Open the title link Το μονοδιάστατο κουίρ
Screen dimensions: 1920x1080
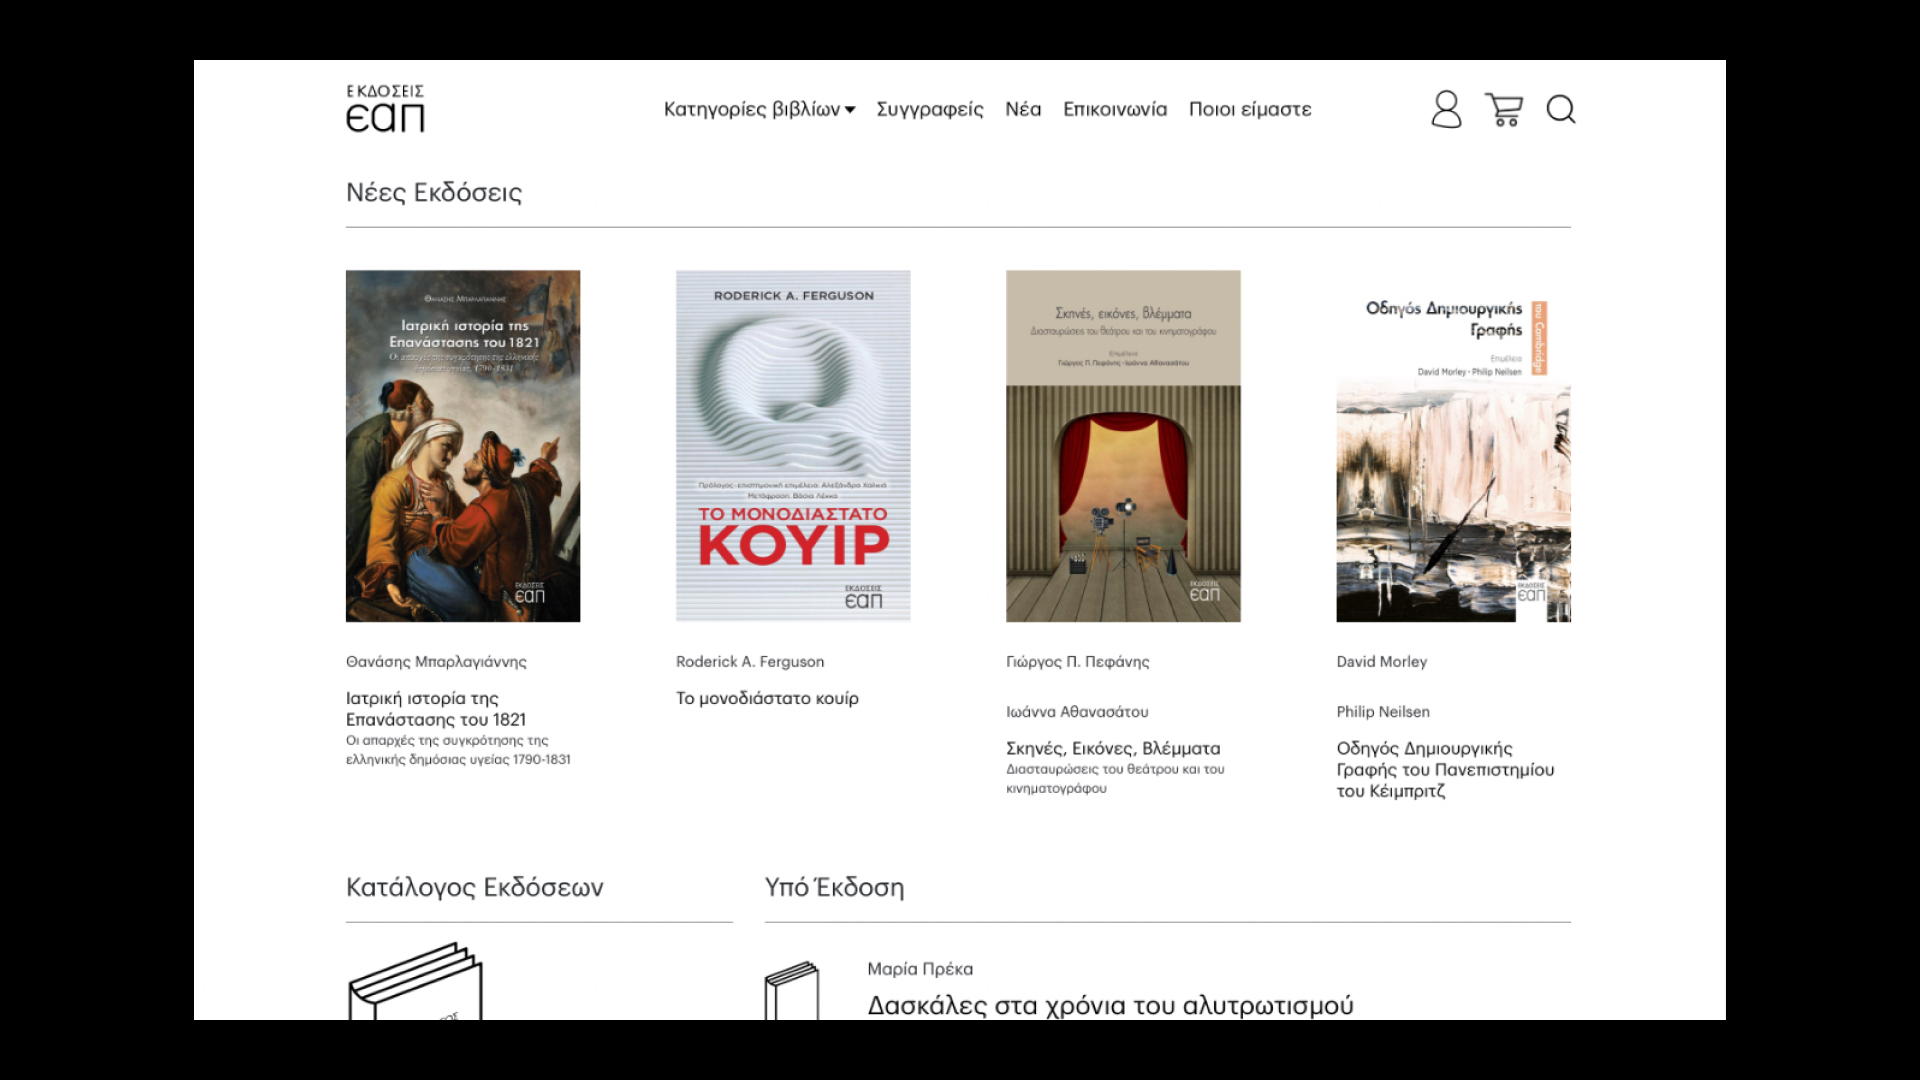click(767, 698)
